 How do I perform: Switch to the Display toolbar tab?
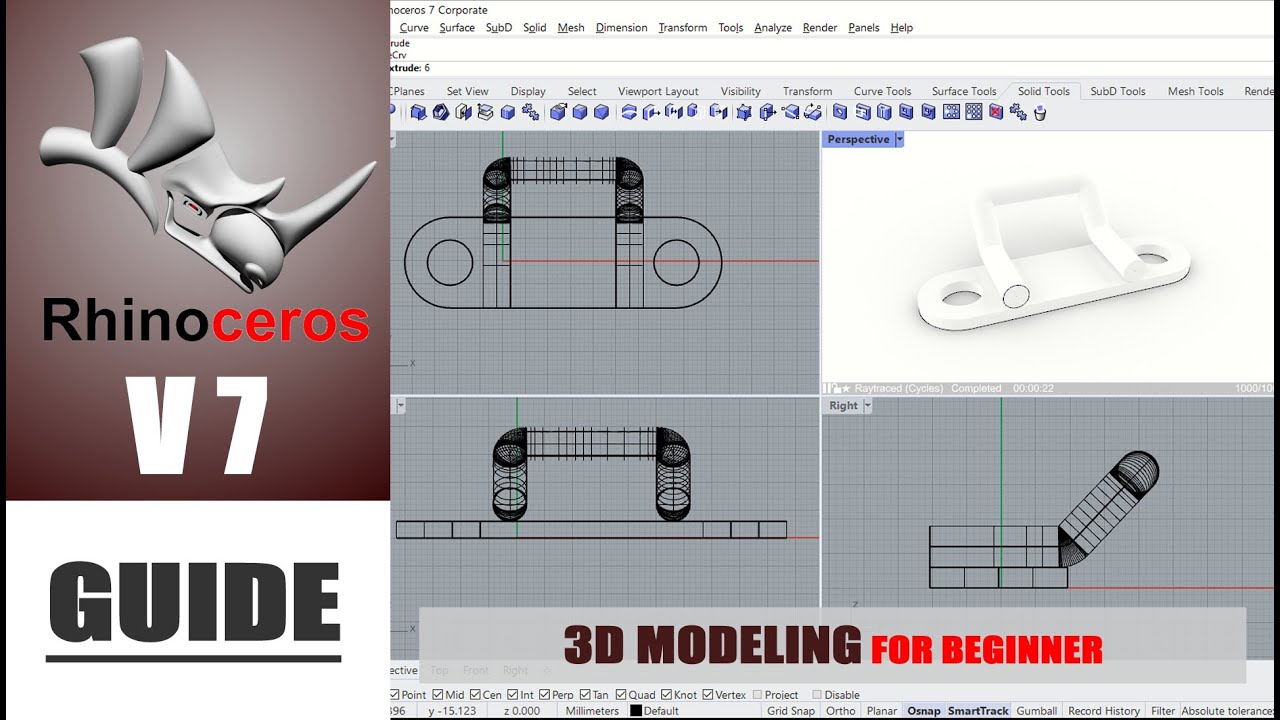(528, 91)
